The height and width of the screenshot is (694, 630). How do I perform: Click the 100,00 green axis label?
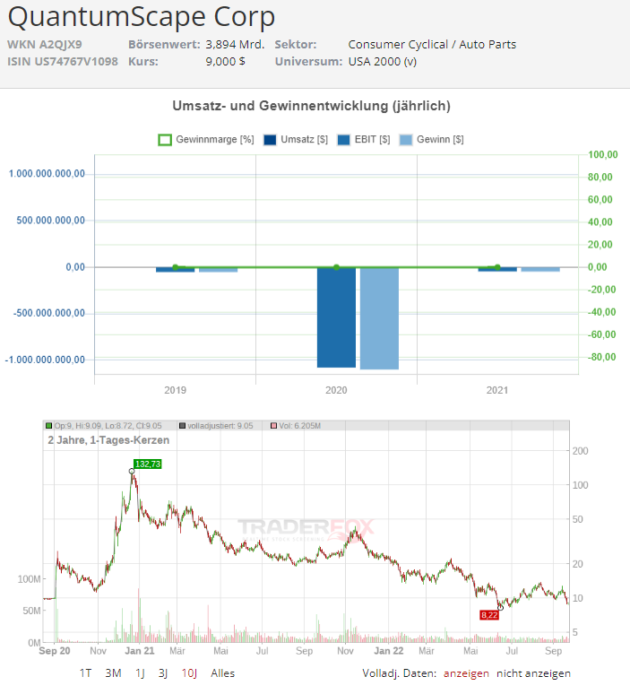tap(603, 155)
